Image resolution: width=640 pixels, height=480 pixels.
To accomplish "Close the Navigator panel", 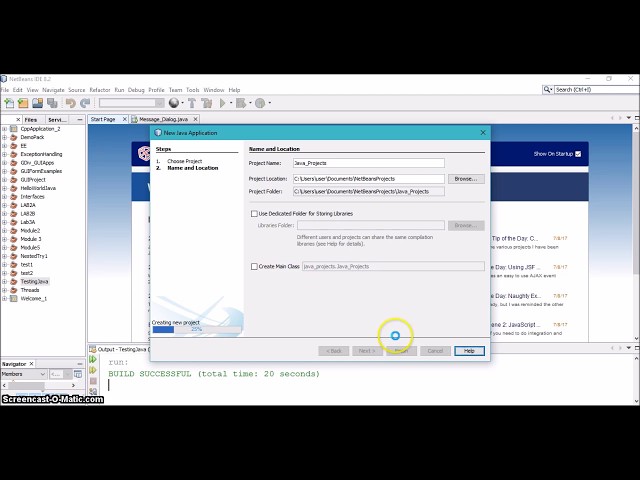I will [31, 363].
